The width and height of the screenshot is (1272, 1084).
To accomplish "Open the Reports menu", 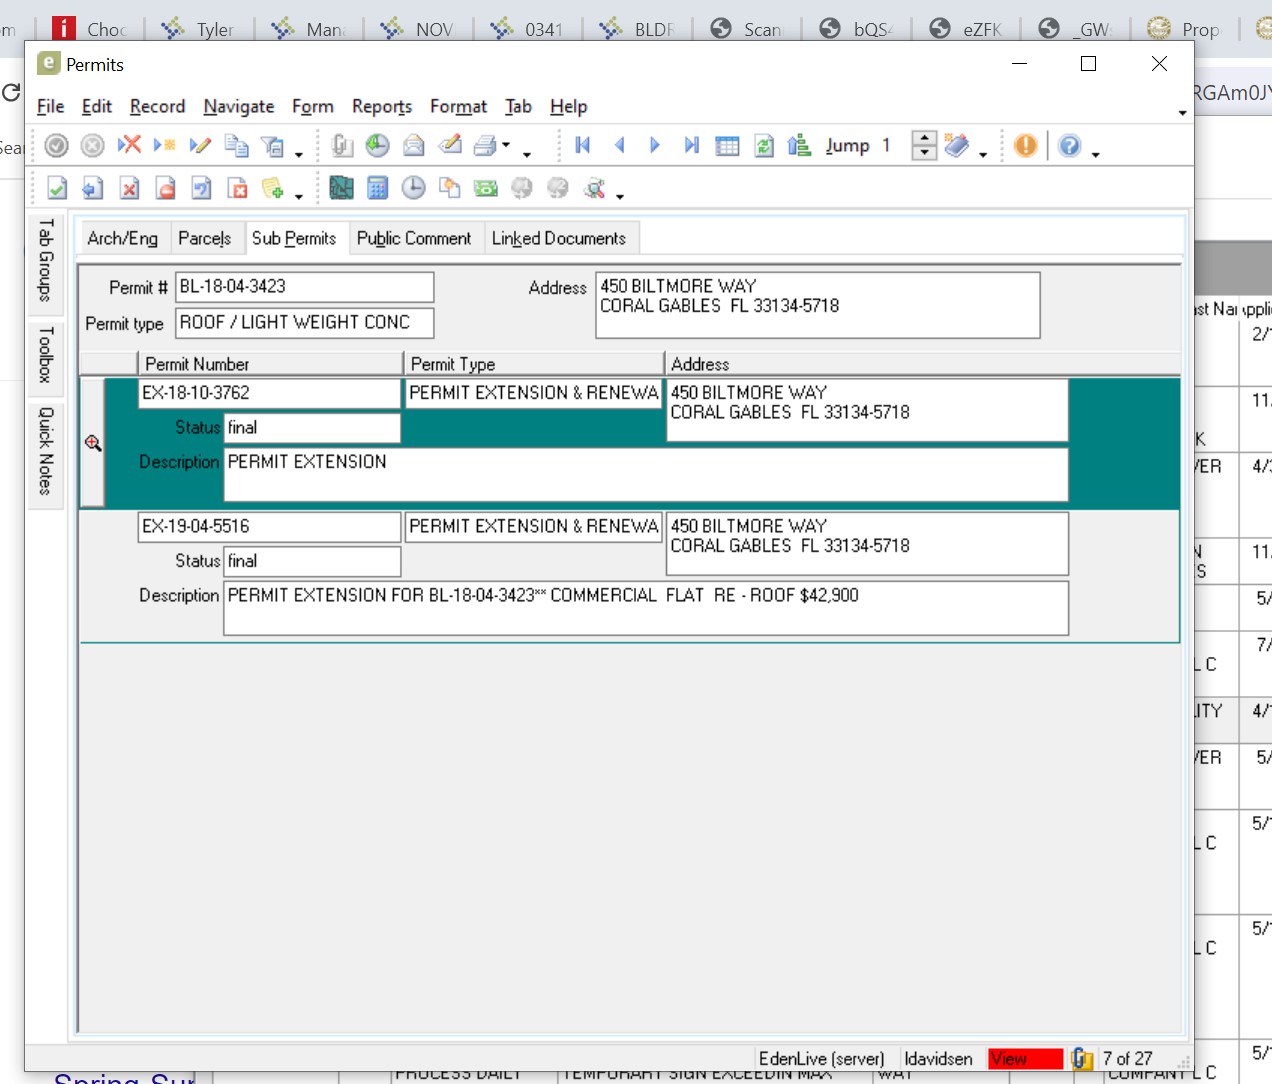I will coord(381,106).
